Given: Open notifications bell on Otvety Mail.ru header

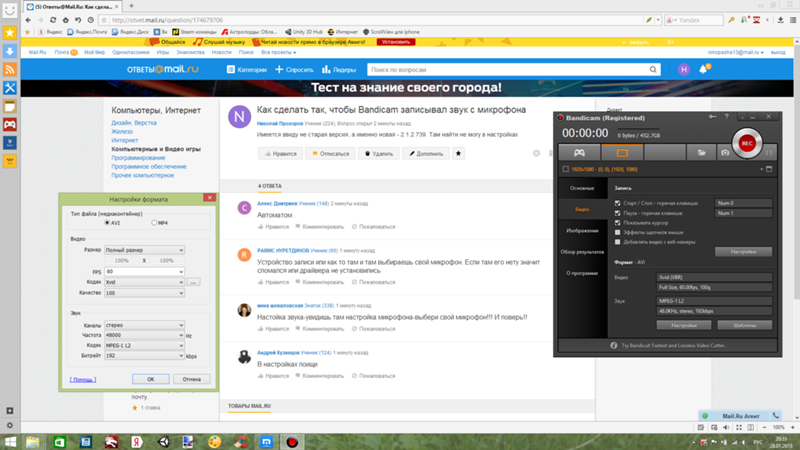Looking at the screenshot, I should click(x=704, y=69).
